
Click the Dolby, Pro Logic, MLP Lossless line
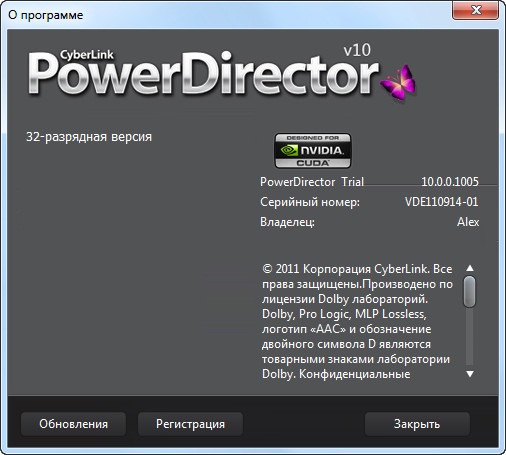pyautogui.click(x=344, y=314)
